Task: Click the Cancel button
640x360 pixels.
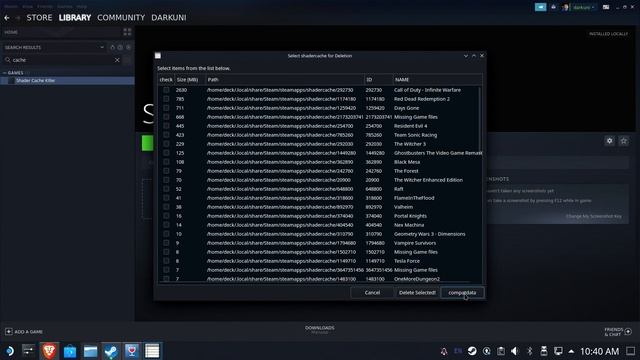Action: [x=372, y=293]
